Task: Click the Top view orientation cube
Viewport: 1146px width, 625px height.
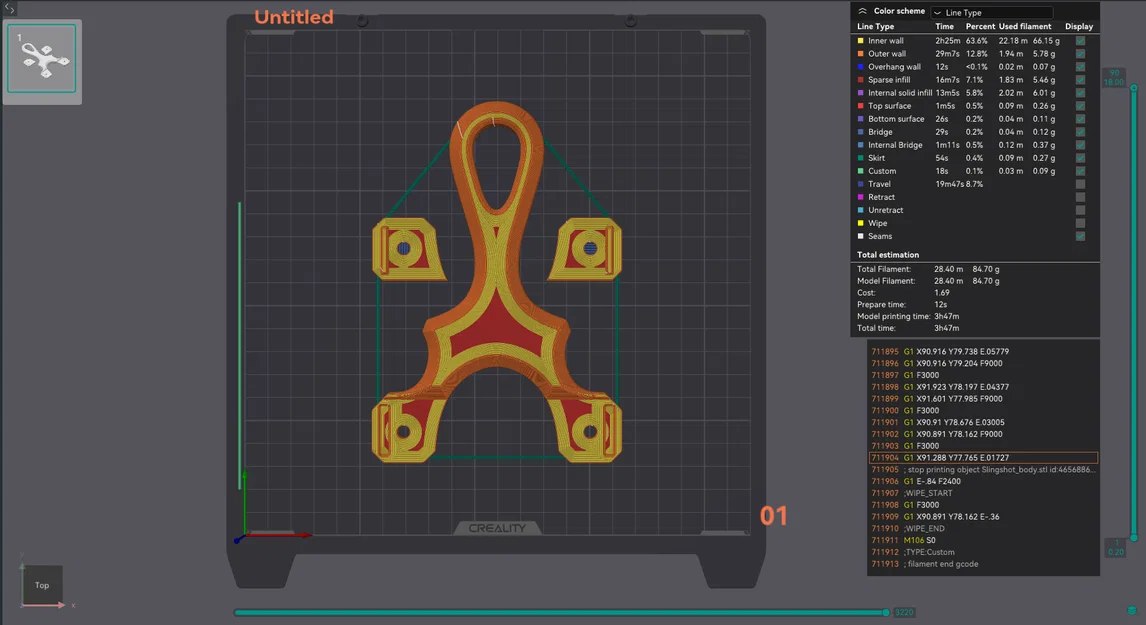Action: pos(42,585)
